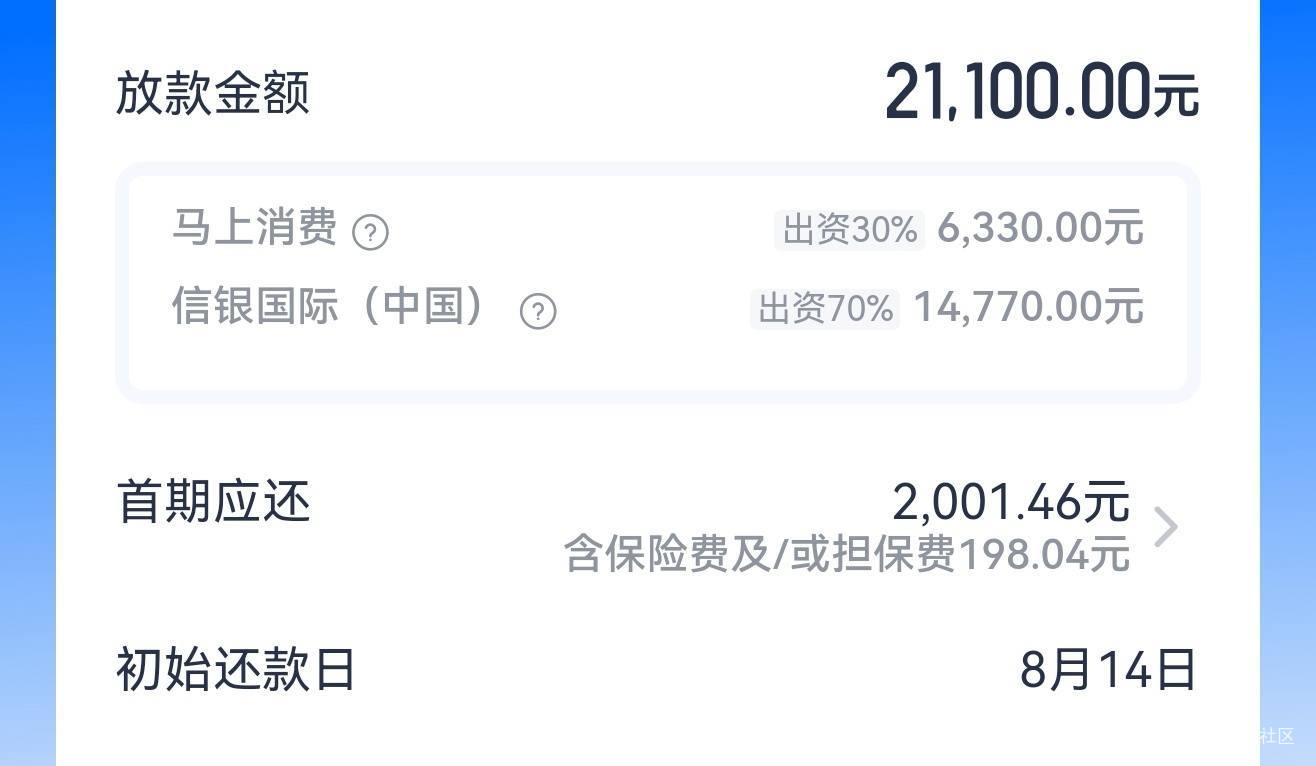Select the 8月14日 repayment date
Viewport: 1316px width, 766px height.
tap(1108, 670)
